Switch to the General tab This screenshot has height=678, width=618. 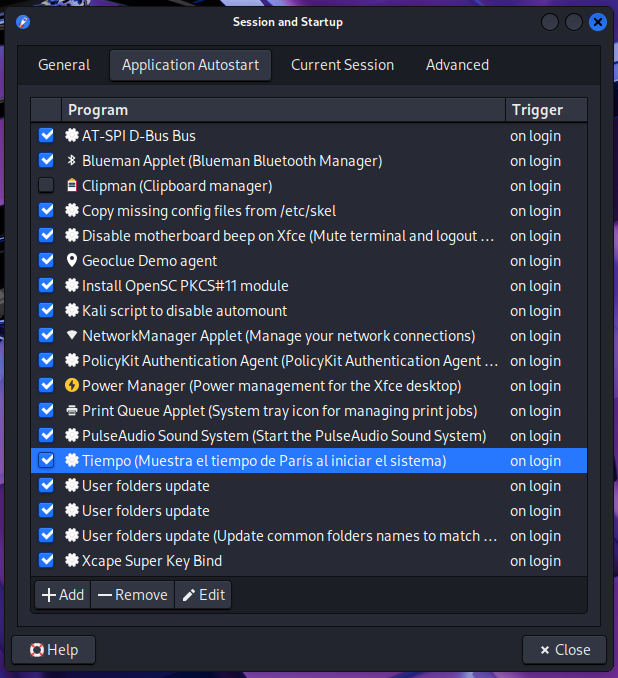tap(64, 65)
